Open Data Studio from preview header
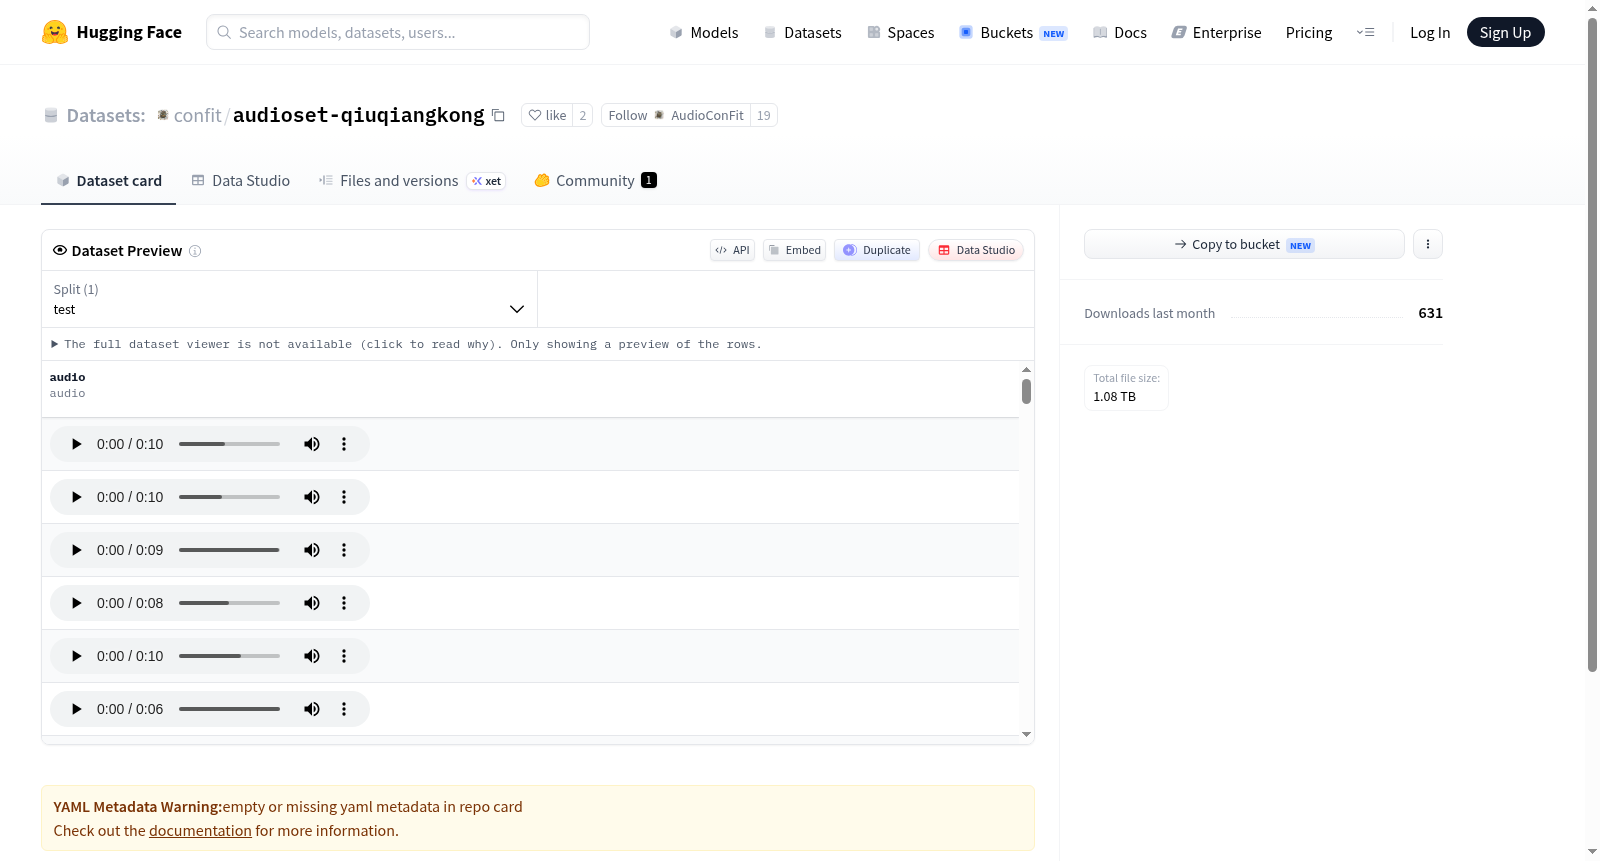 976,250
